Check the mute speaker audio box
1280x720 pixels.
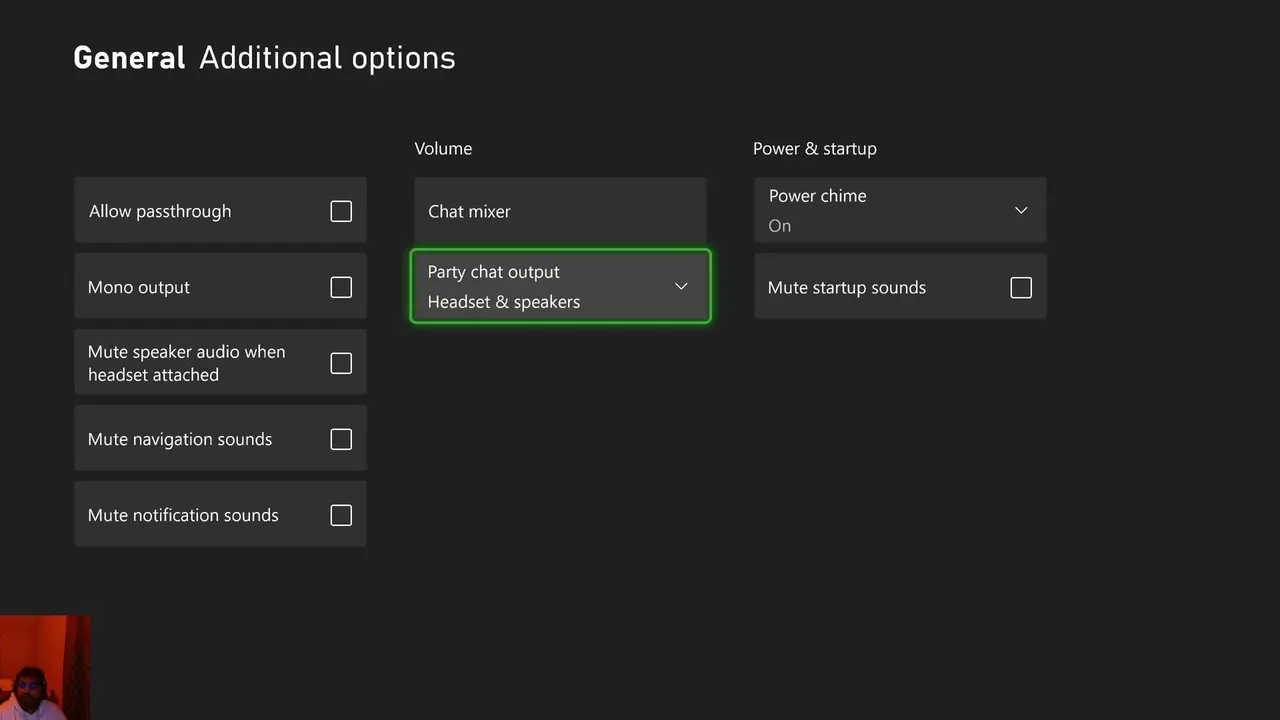click(x=341, y=363)
